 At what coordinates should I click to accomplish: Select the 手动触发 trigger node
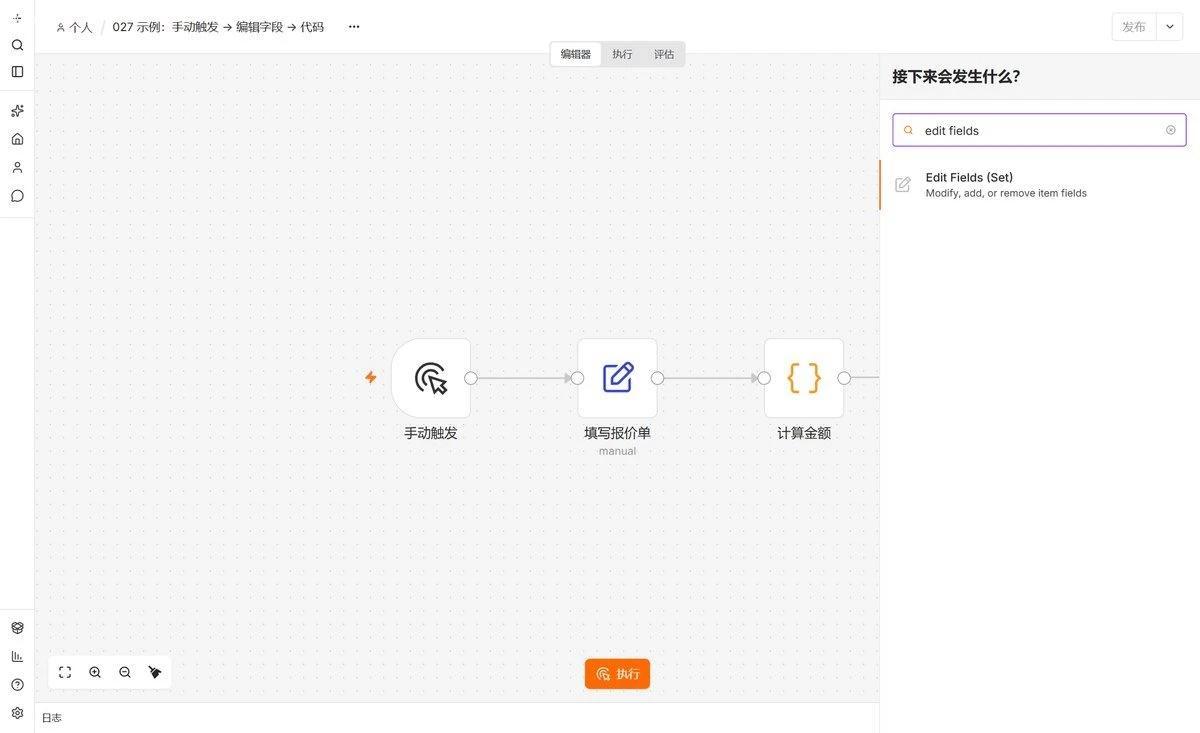[431, 378]
